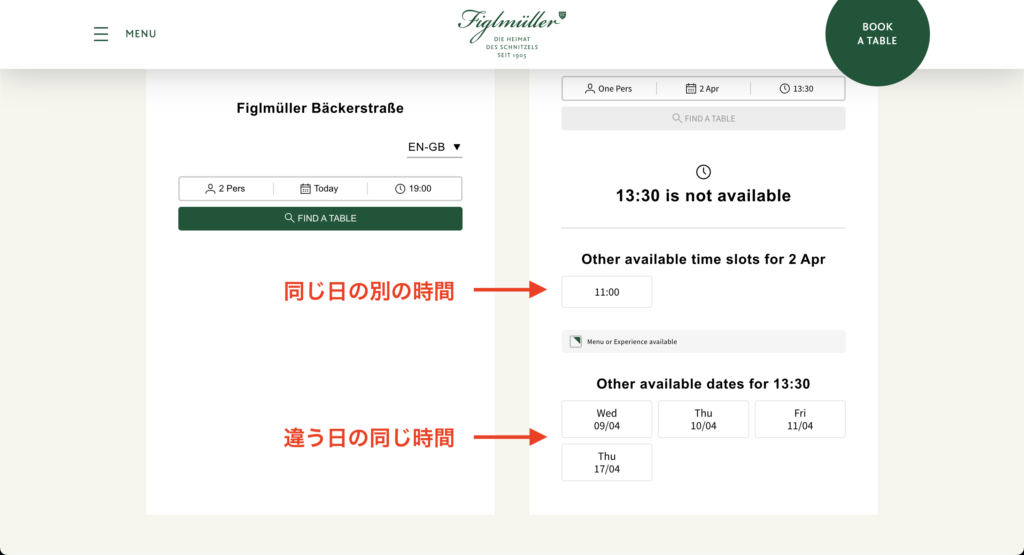Open the 2 Apr date selector
The height and width of the screenshot is (555, 1024).
click(703, 89)
